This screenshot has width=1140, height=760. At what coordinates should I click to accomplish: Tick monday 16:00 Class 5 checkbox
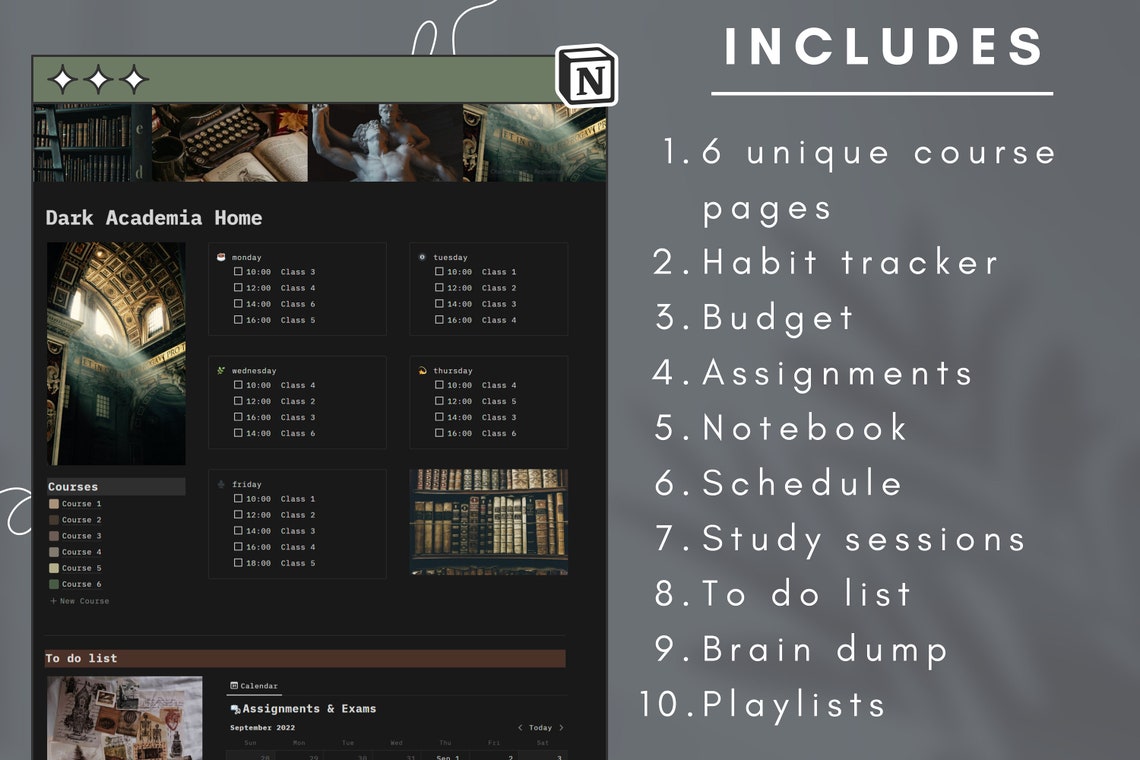(x=238, y=319)
